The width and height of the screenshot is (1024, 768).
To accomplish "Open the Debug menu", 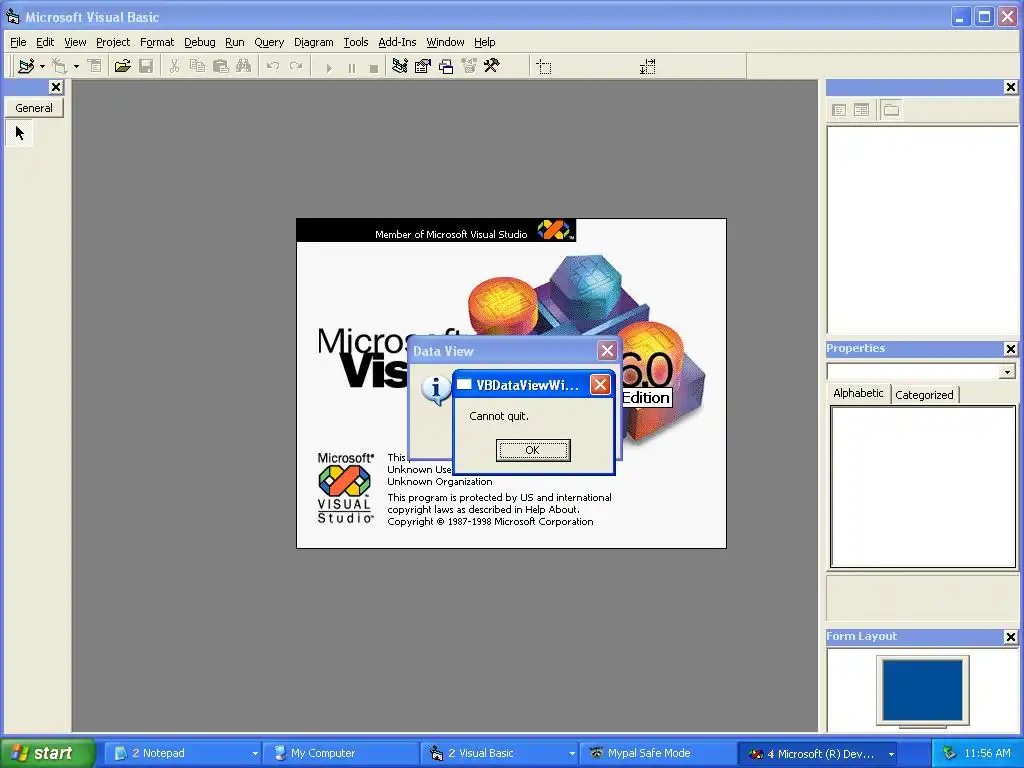I will point(200,42).
